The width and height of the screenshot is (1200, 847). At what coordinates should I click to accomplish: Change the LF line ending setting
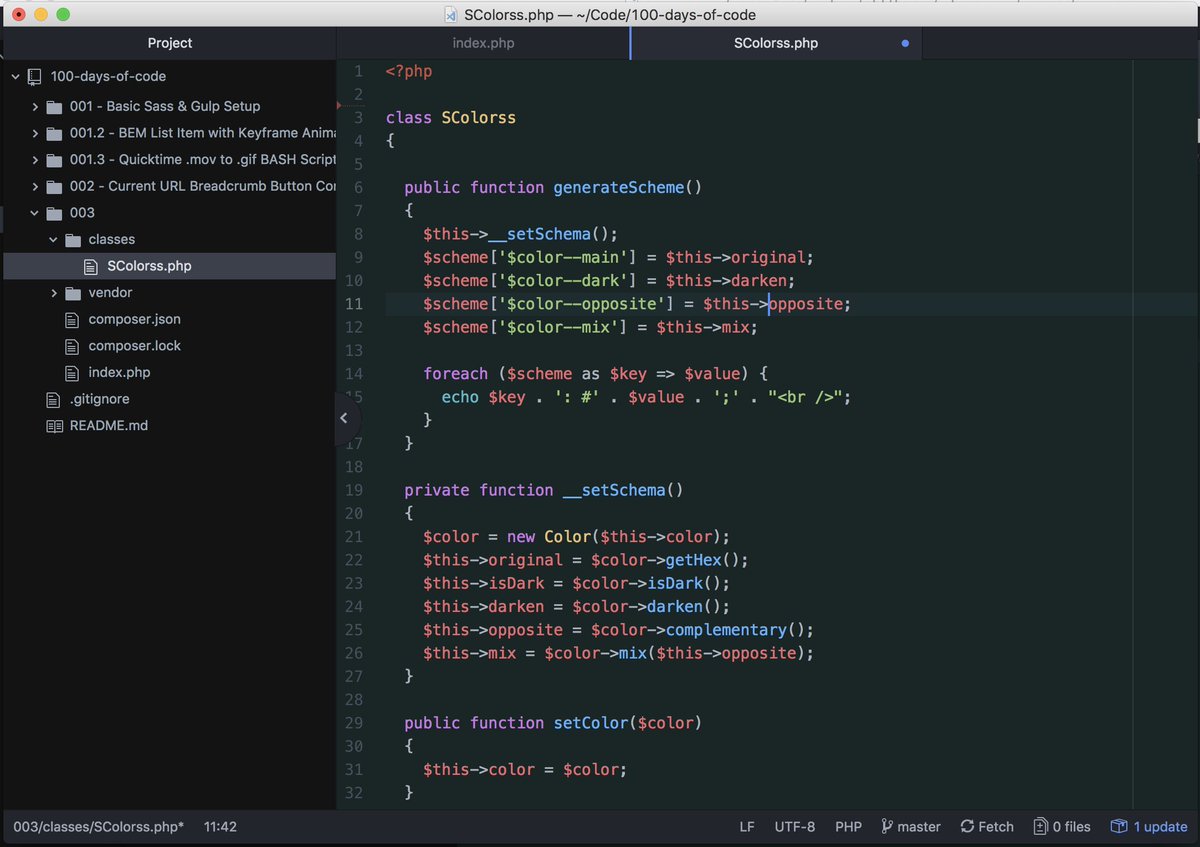point(747,827)
